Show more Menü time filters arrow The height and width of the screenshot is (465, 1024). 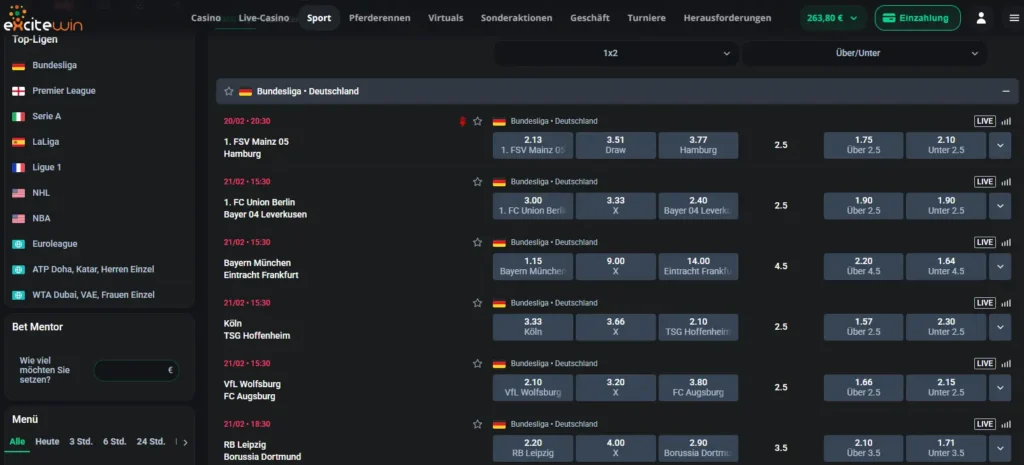pos(185,442)
